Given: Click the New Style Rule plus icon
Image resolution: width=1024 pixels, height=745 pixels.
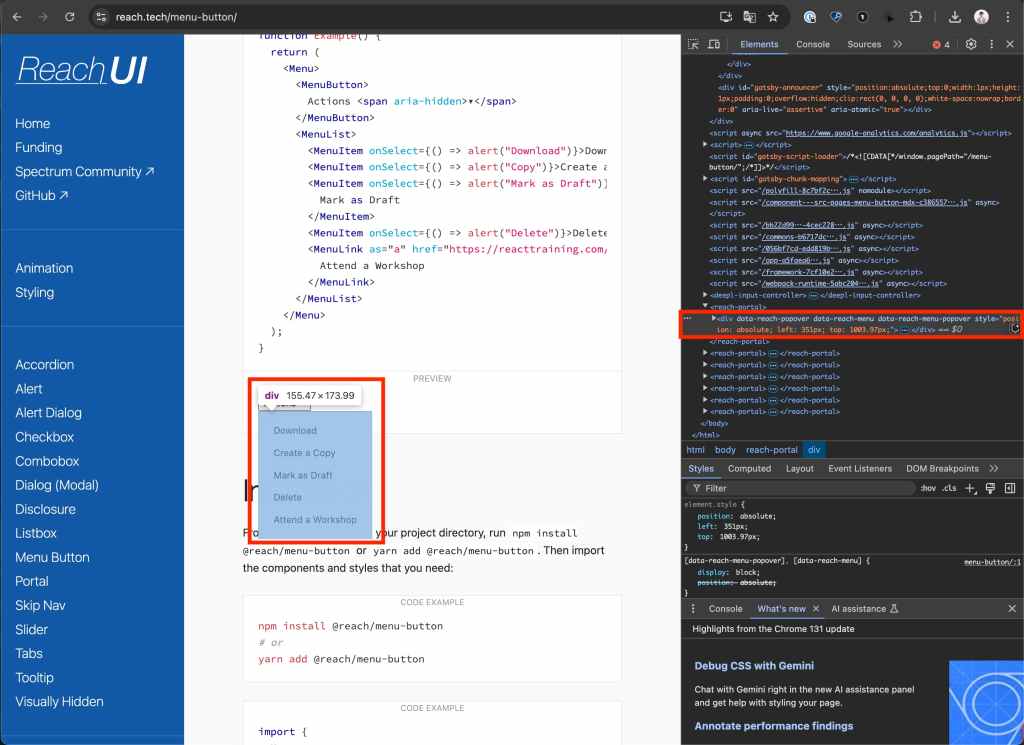Looking at the screenshot, I should click(x=969, y=488).
